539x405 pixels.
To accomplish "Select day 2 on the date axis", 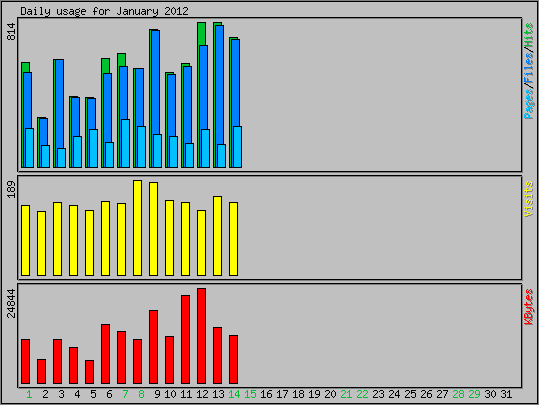I will pyautogui.click(x=45, y=394).
